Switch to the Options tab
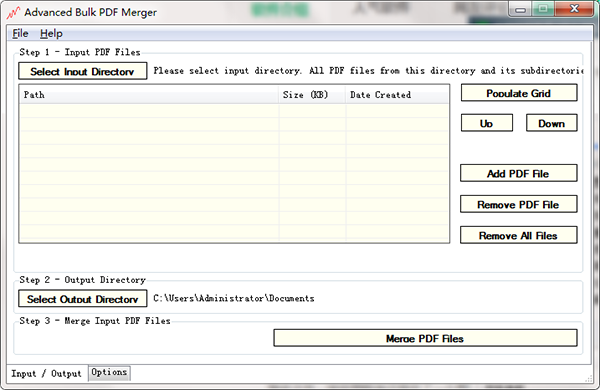600x390 pixels. click(109, 373)
